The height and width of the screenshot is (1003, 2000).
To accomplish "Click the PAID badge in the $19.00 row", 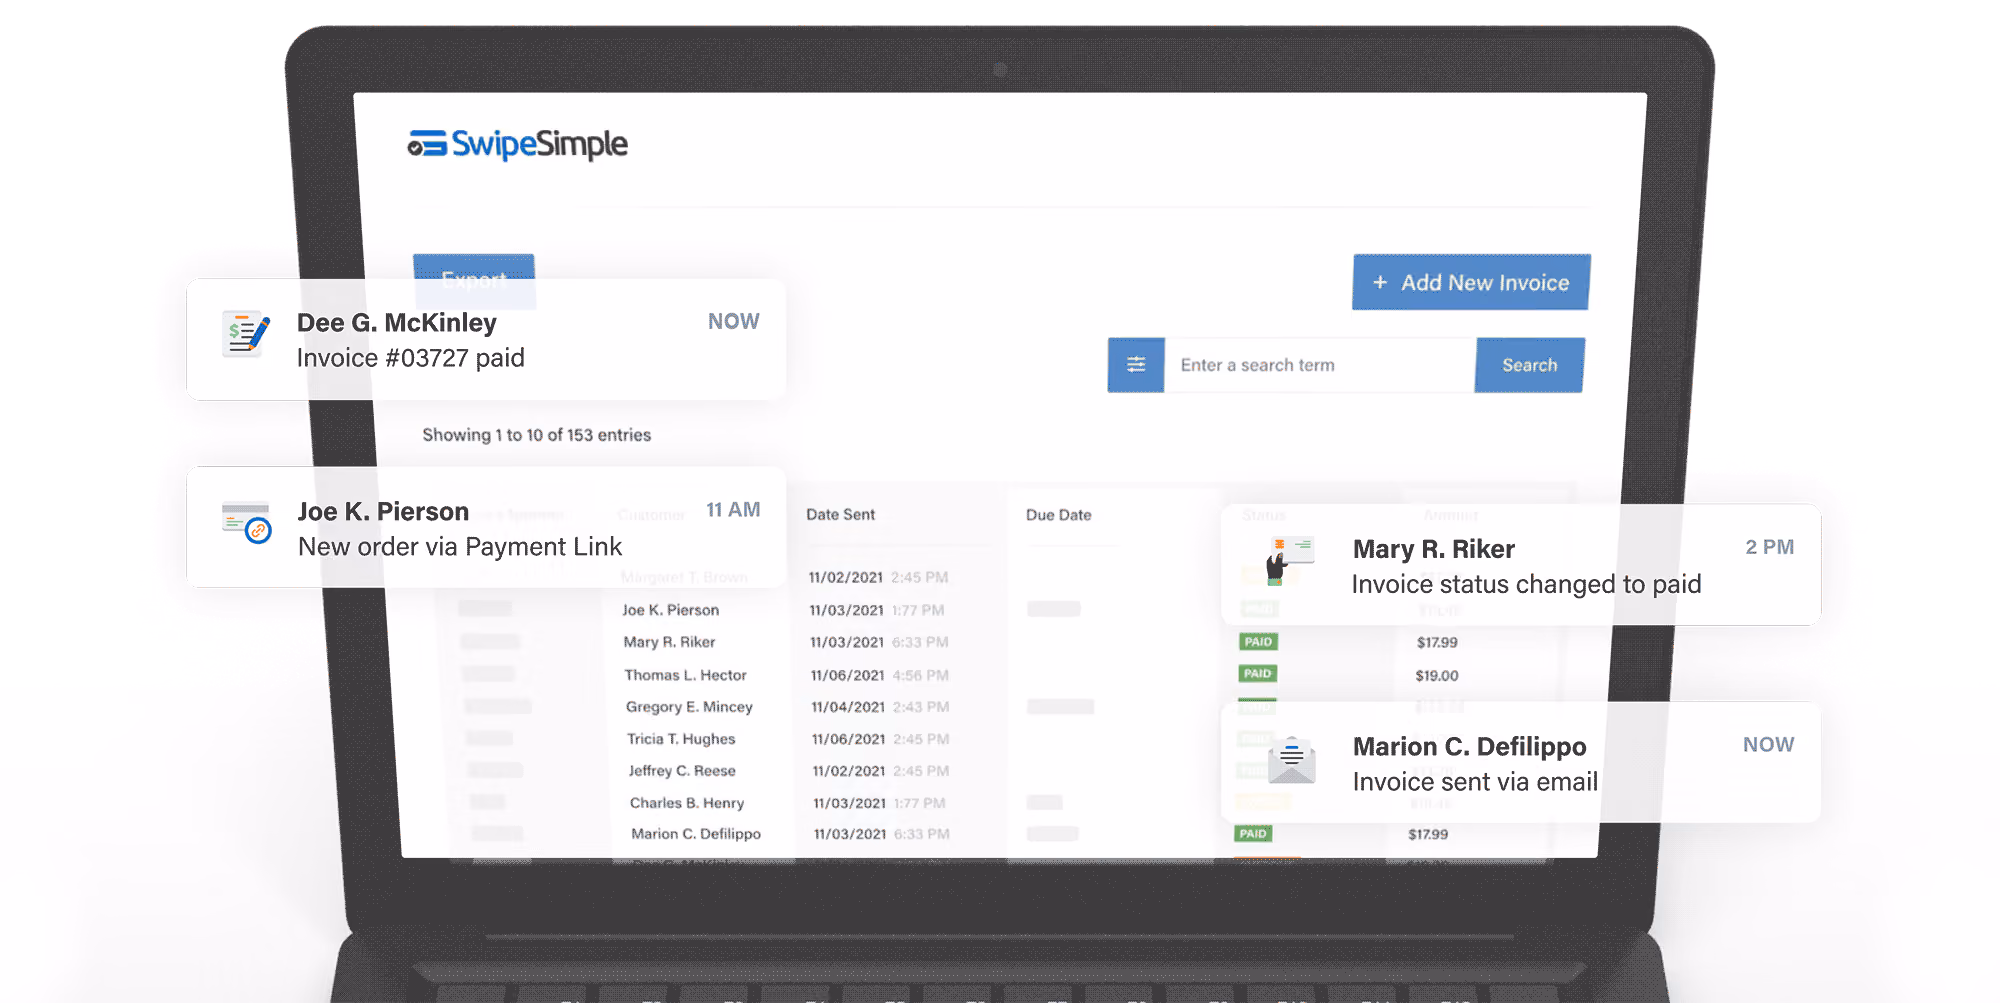I will click(1257, 674).
